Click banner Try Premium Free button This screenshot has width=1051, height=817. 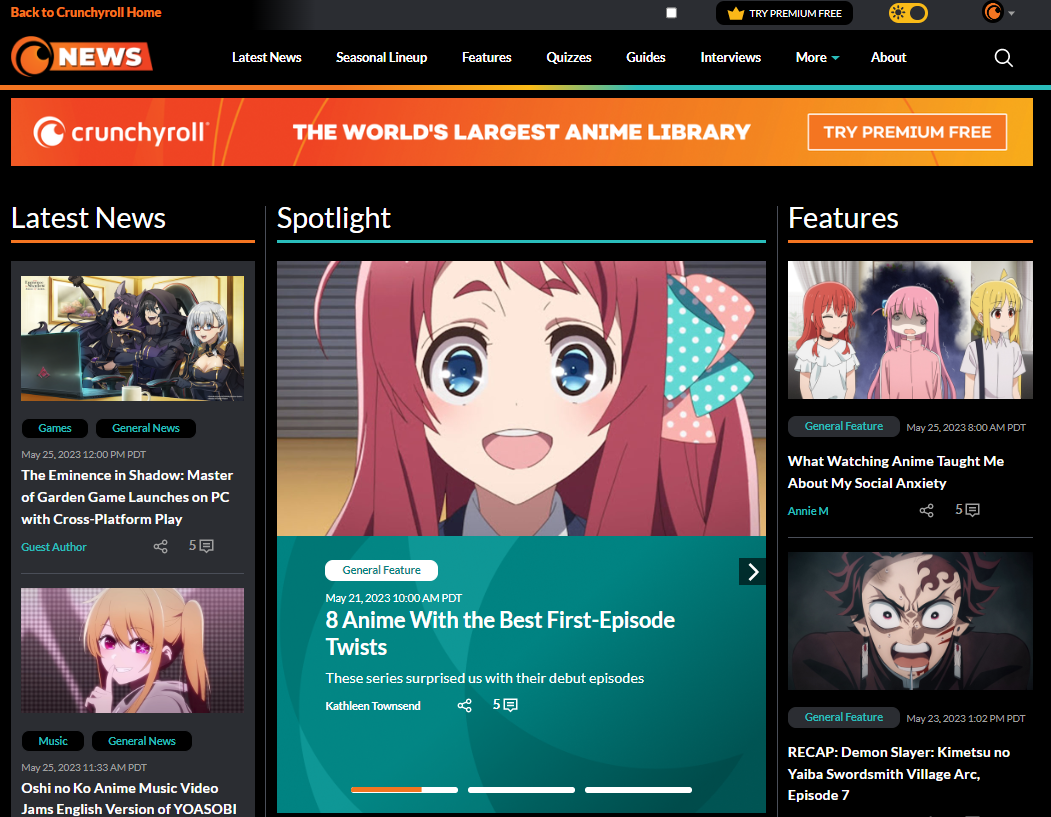click(x=907, y=132)
